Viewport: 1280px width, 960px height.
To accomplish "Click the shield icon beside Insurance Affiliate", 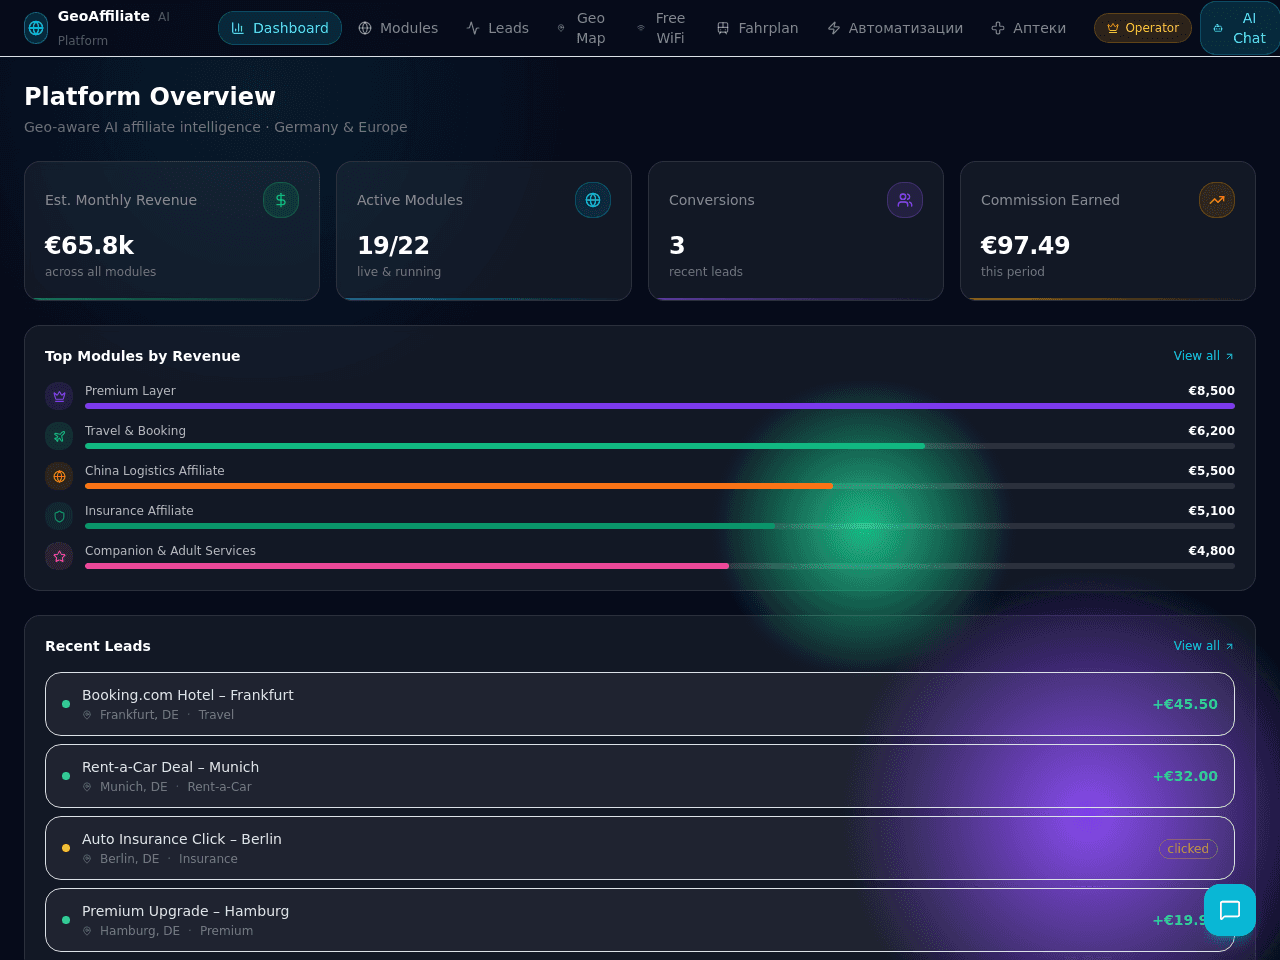I will pos(59,516).
